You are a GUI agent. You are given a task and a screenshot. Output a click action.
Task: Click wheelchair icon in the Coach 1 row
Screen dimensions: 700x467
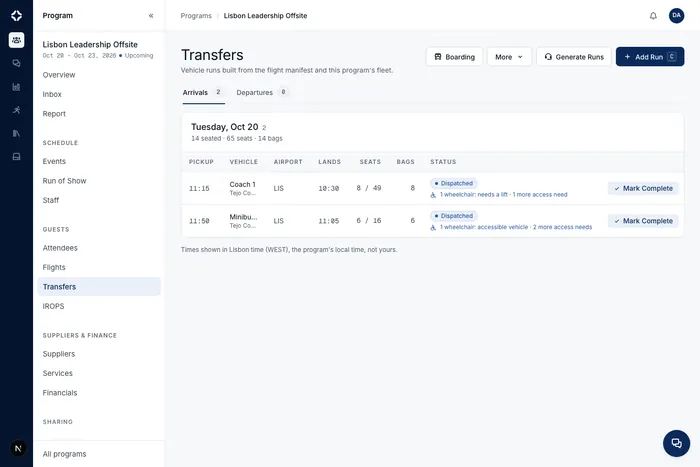coord(433,195)
